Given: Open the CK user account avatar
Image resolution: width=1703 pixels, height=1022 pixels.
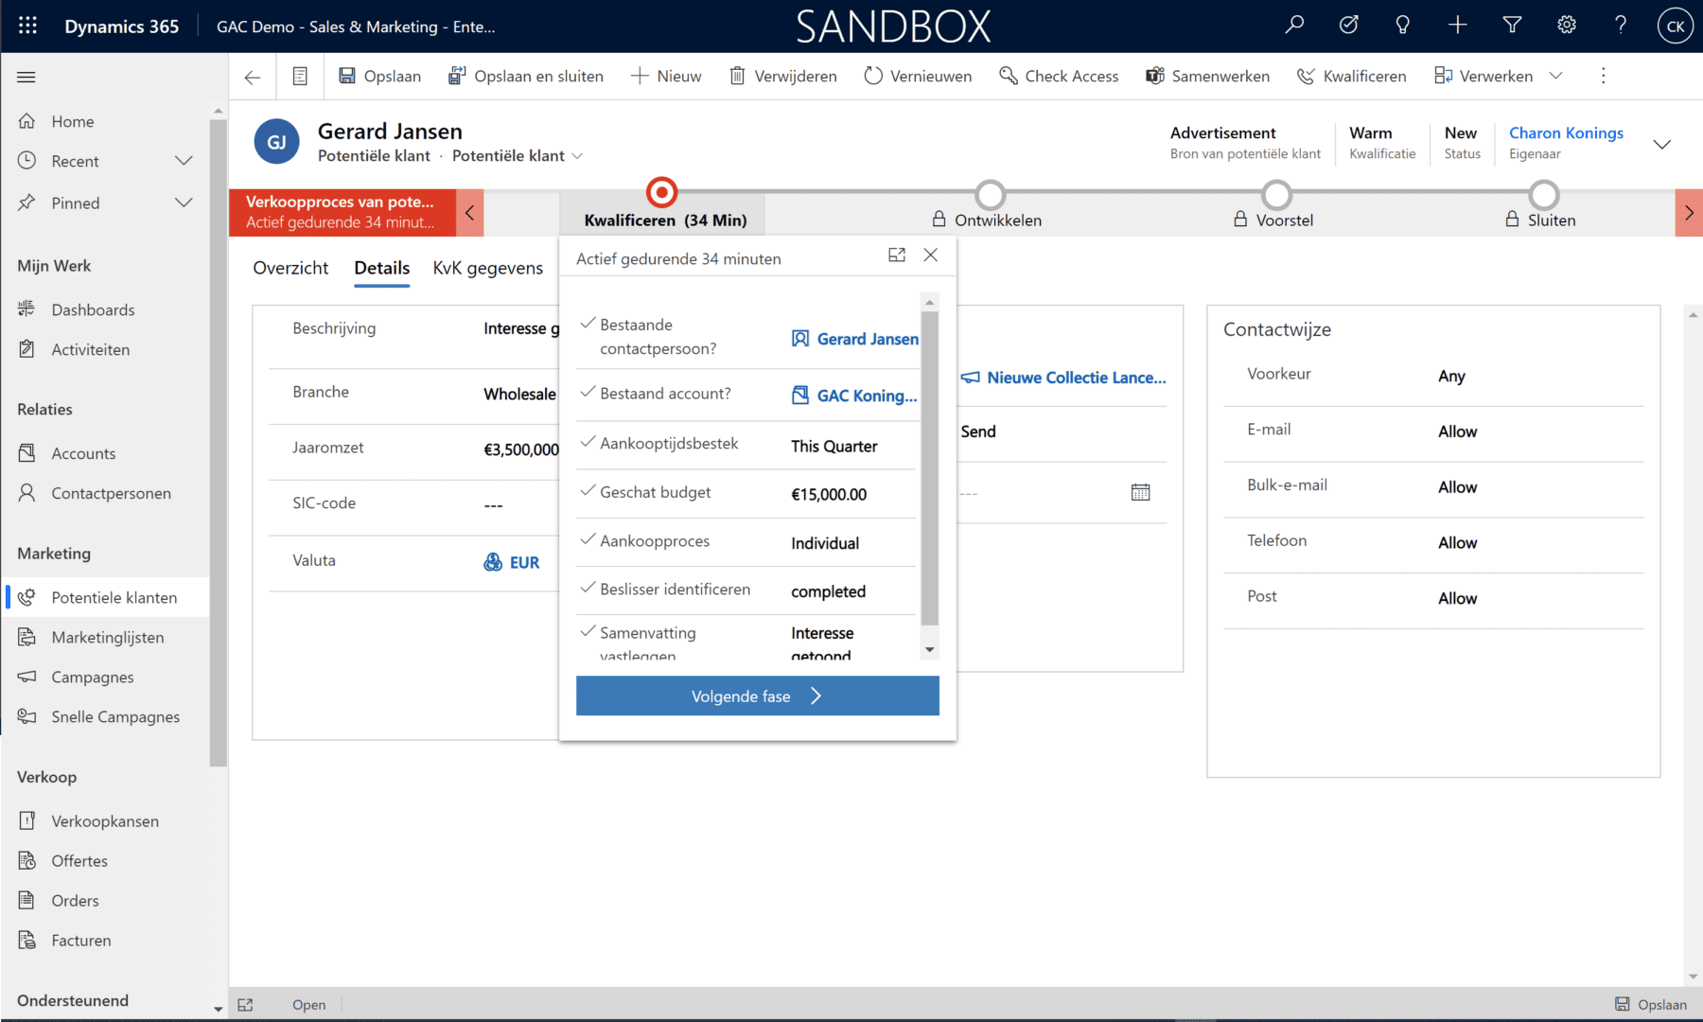Looking at the screenshot, I should point(1675,26).
